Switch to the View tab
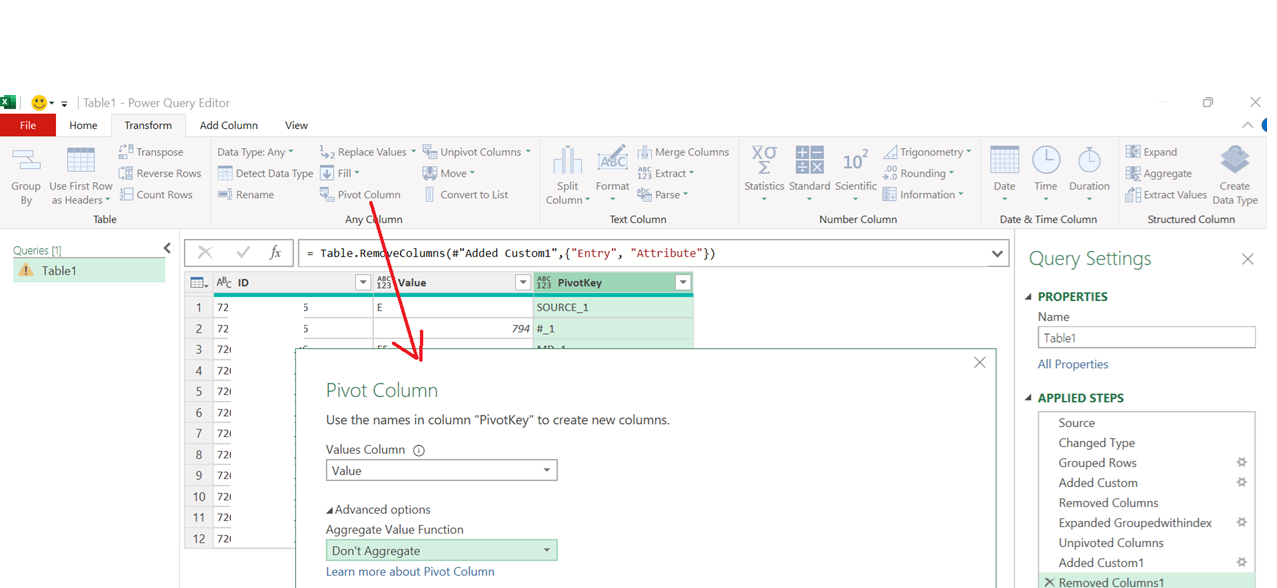Image resolution: width=1277 pixels, height=588 pixels. click(x=296, y=125)
